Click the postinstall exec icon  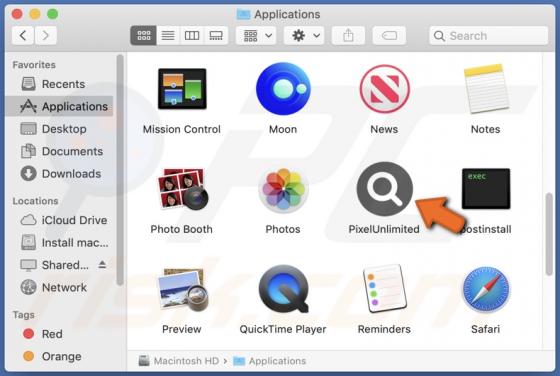(x=486, y=189)
